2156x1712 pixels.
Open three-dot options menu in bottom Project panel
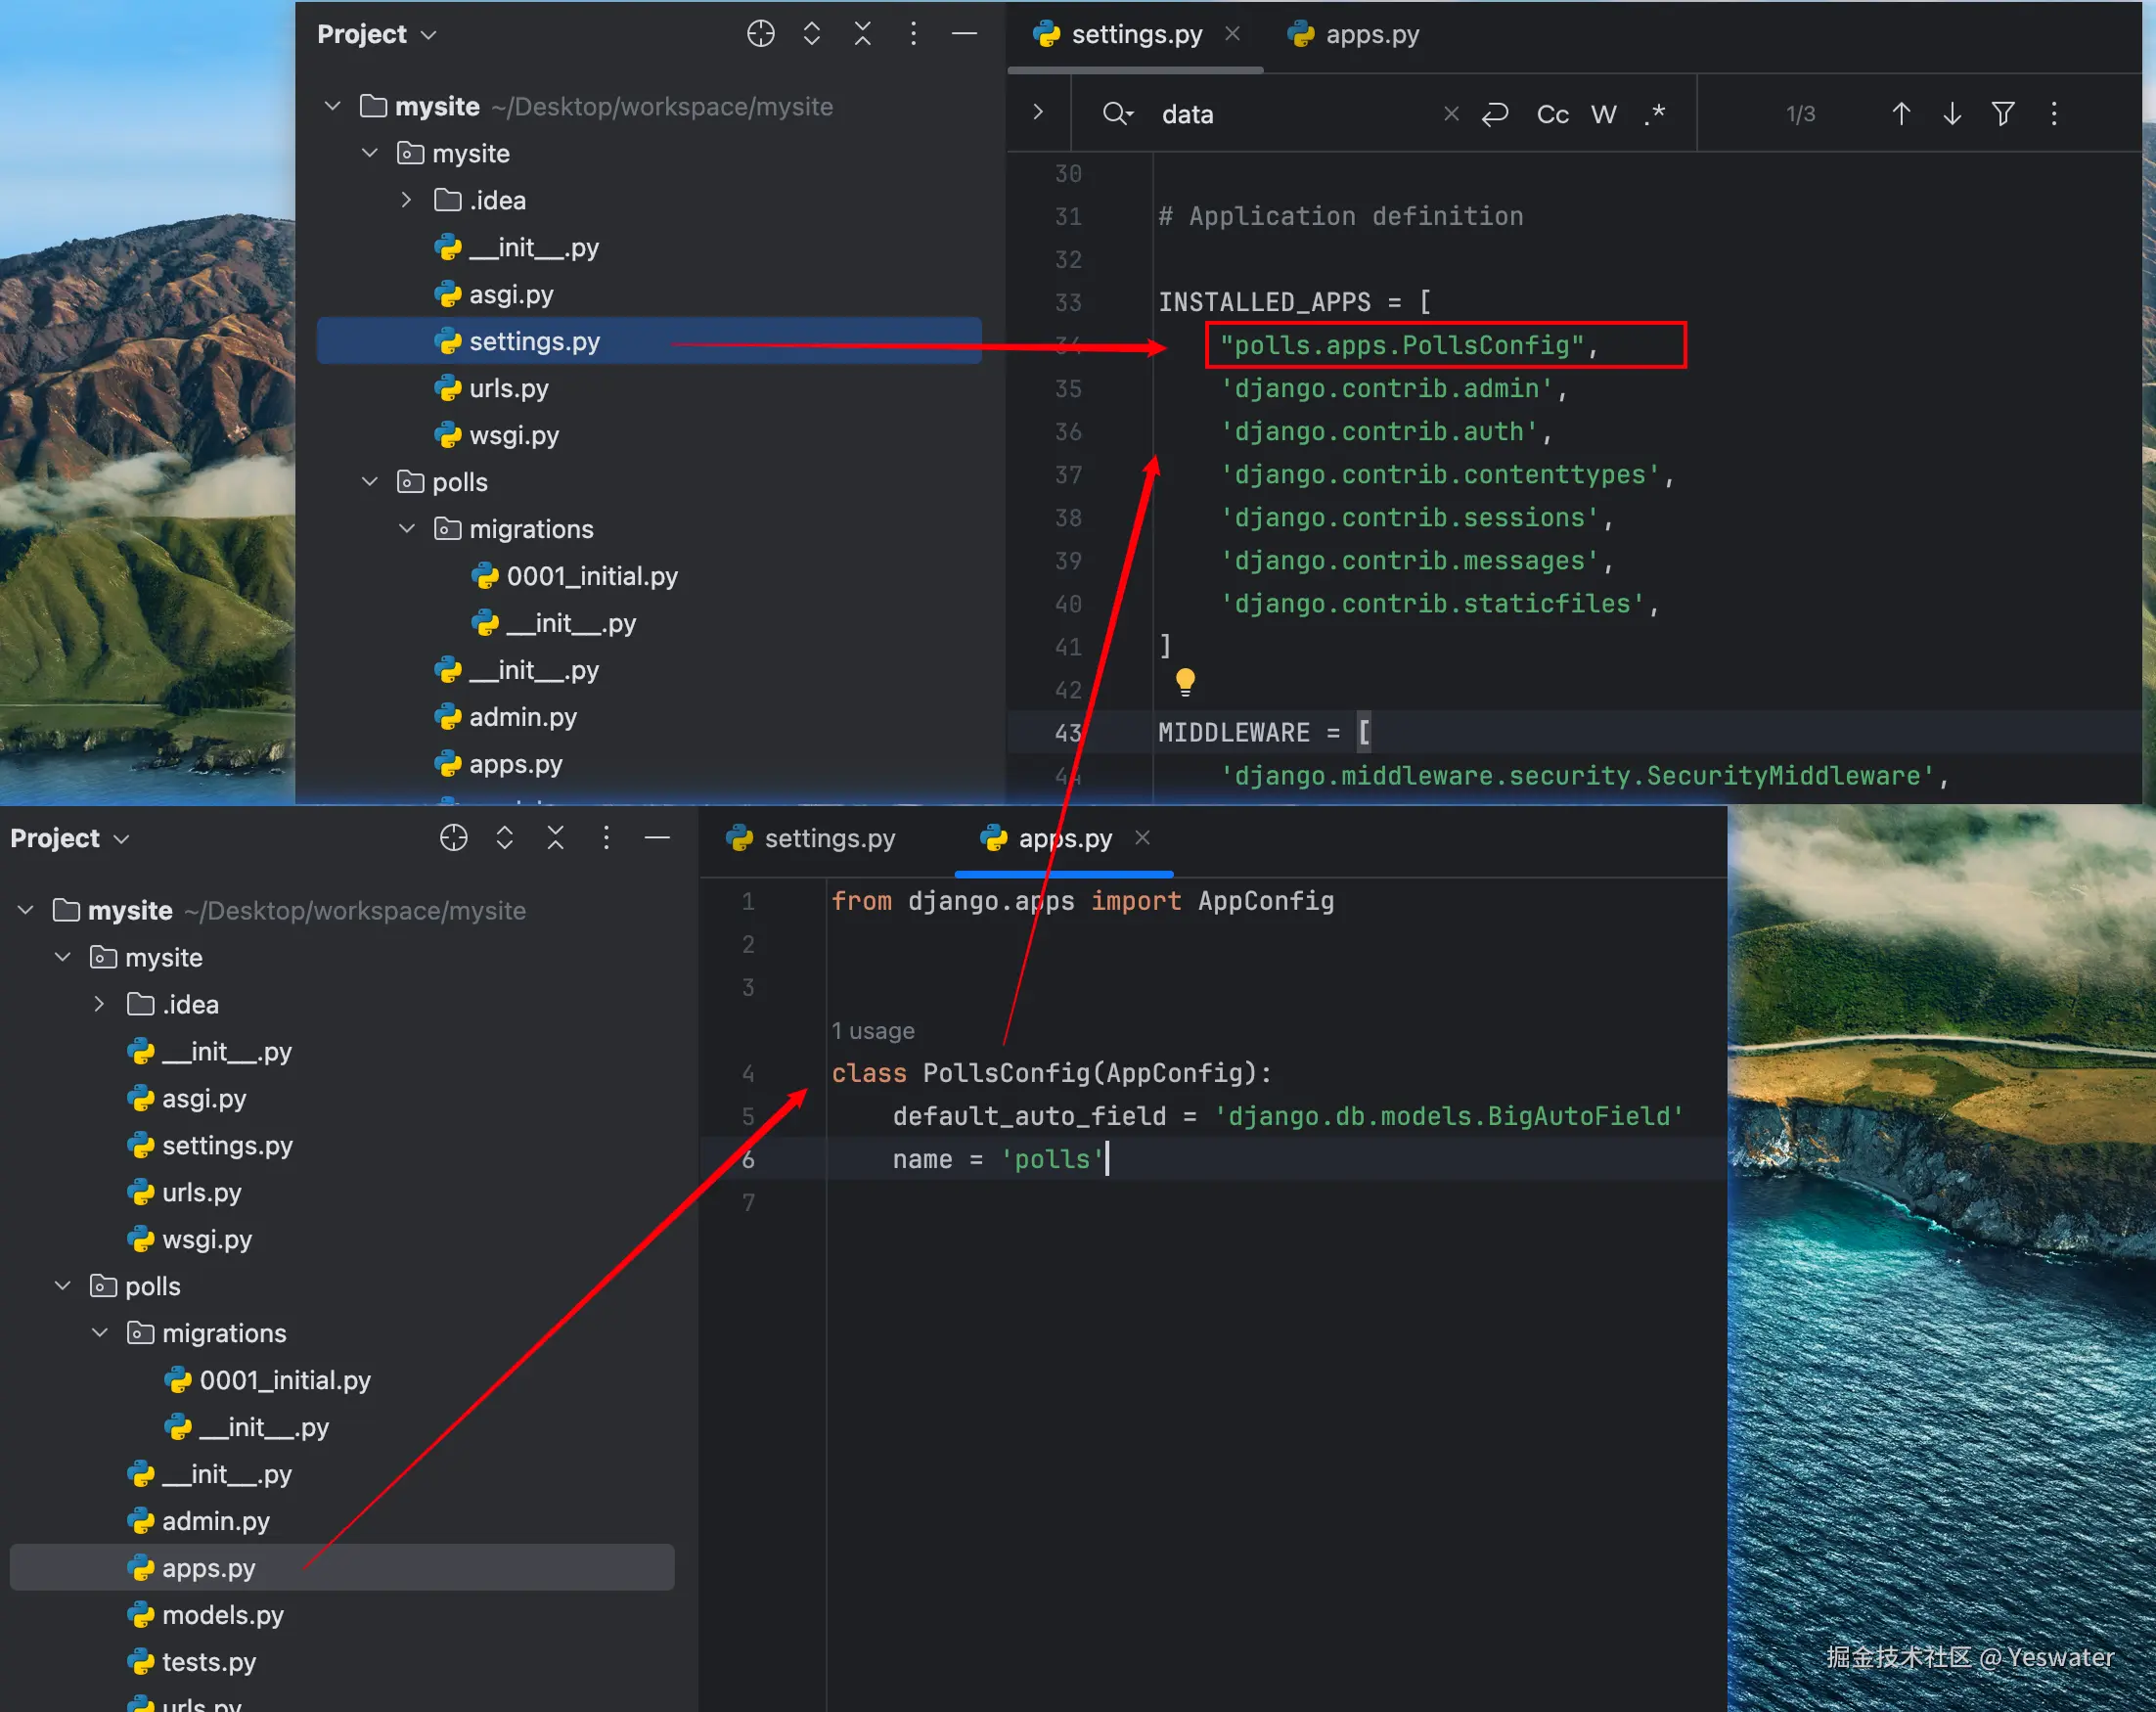606,838
